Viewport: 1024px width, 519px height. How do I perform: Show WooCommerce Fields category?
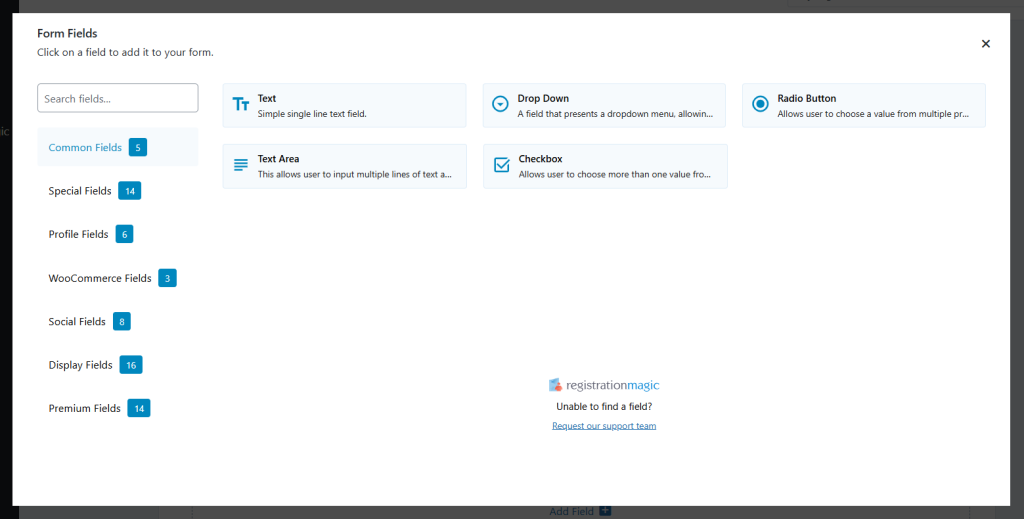point(100,278)
